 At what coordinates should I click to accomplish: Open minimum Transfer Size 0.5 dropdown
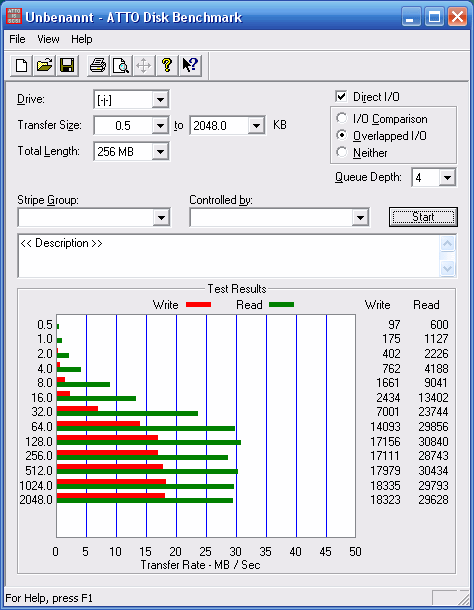point(160,126)
